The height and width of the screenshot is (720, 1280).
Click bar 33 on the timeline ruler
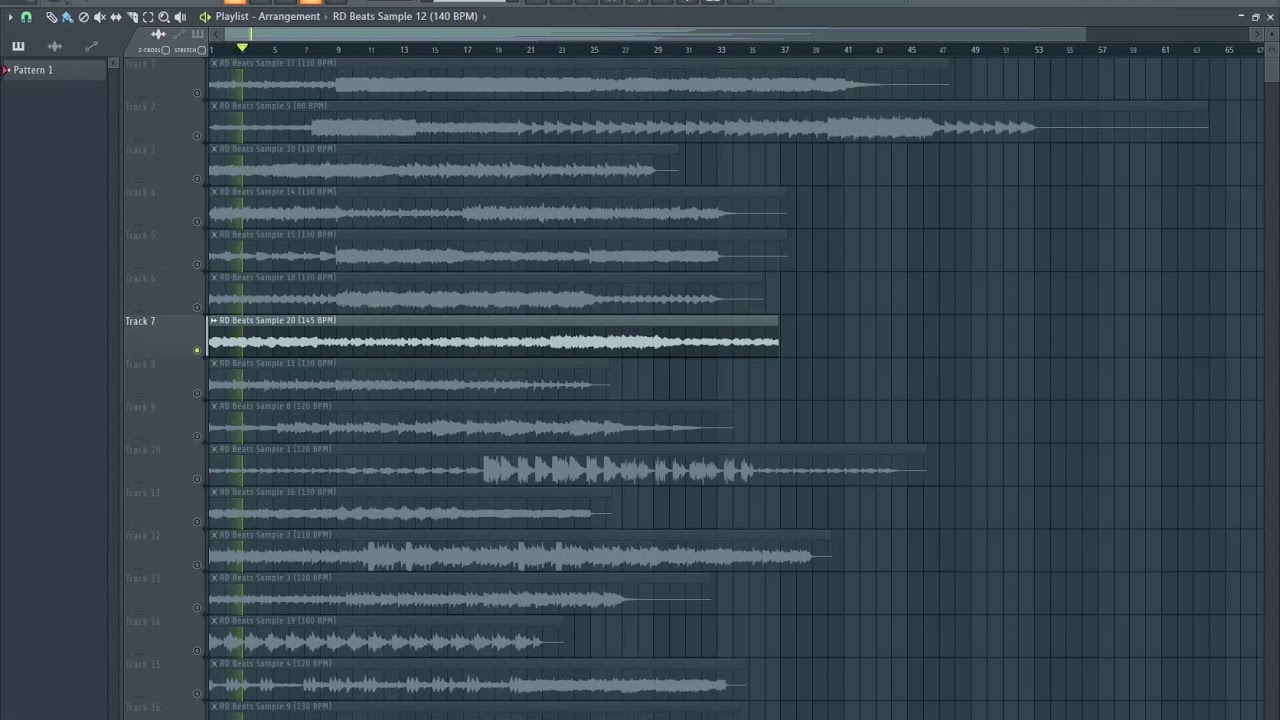[721, 50]
